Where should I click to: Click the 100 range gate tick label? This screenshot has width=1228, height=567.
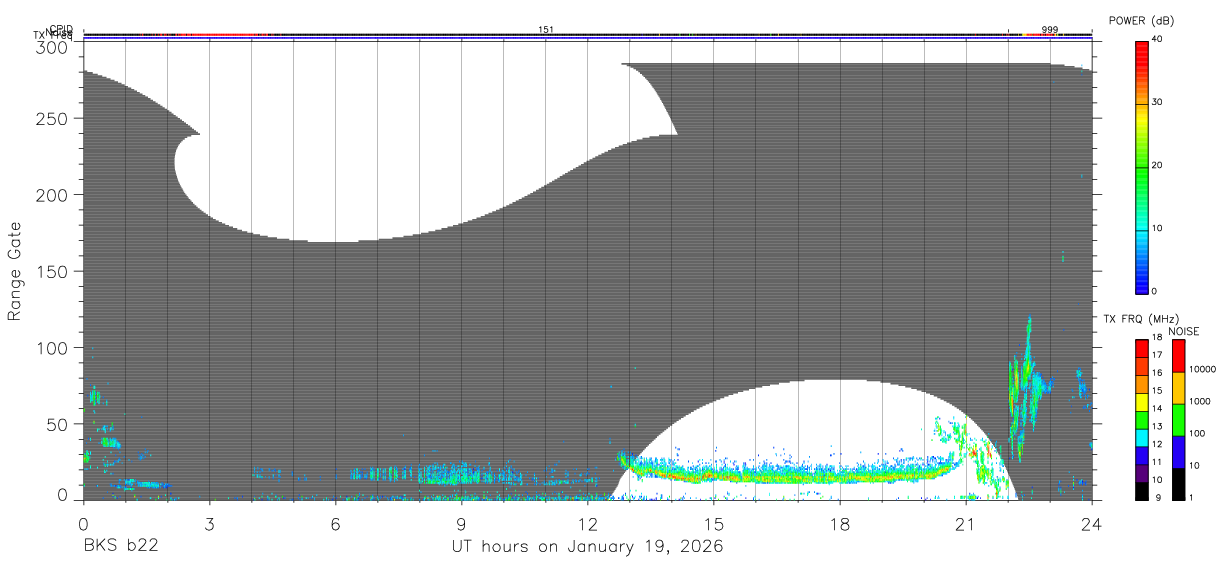53,348
